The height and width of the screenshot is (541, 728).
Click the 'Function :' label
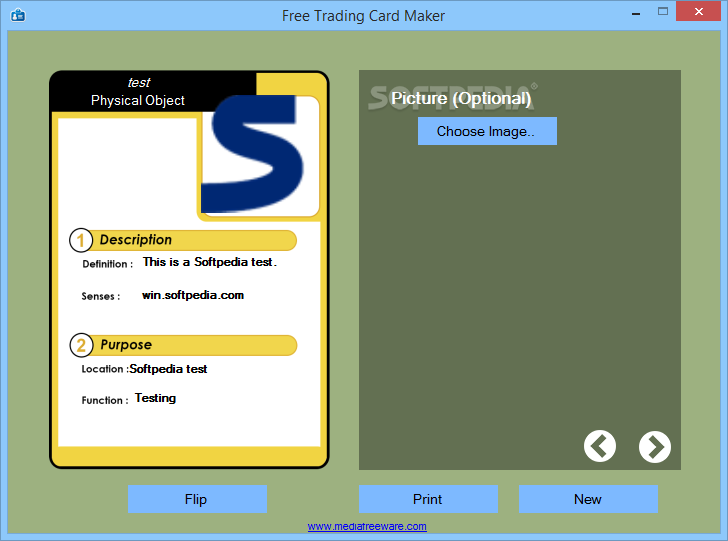pyautogui.click(x=105, y=400)
